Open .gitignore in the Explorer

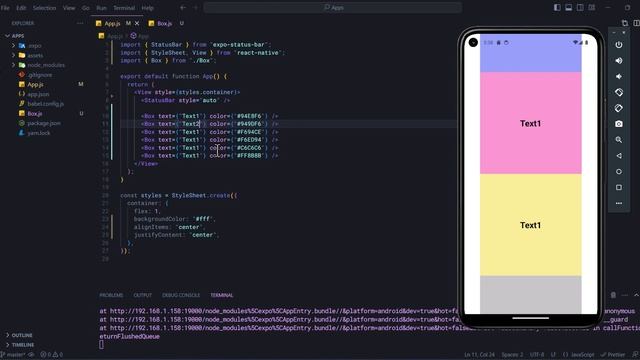click(40, 75)
